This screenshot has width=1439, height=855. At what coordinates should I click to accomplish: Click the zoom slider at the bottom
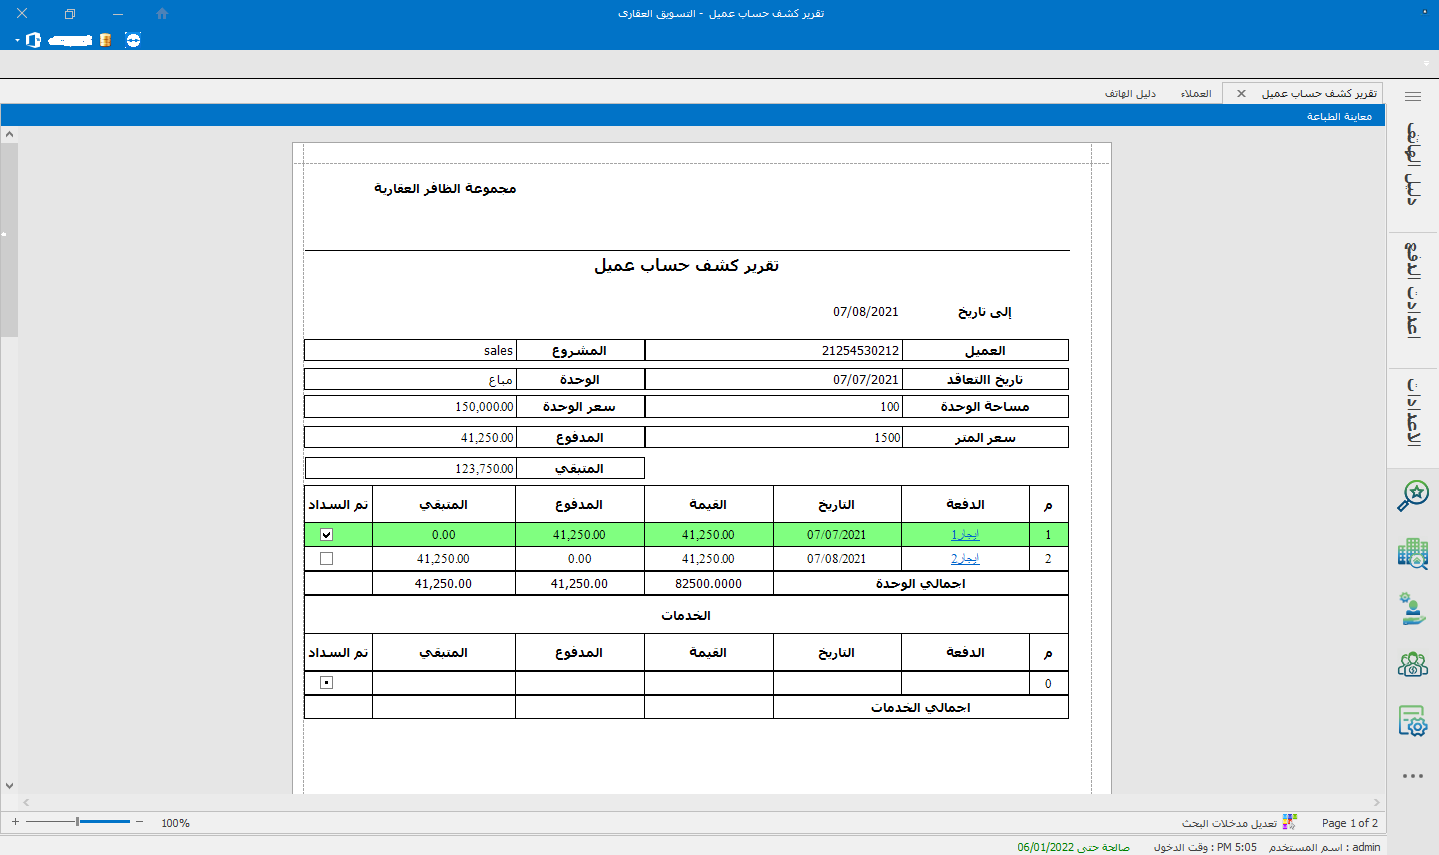pyautogui.click(x=78, y=822)
